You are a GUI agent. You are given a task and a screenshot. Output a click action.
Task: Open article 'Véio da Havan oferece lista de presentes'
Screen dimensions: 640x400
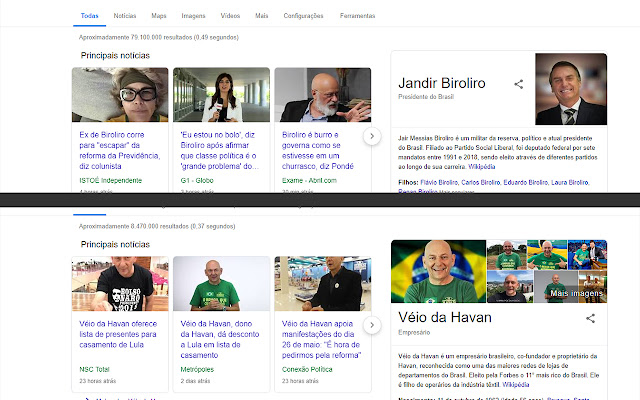118,334
